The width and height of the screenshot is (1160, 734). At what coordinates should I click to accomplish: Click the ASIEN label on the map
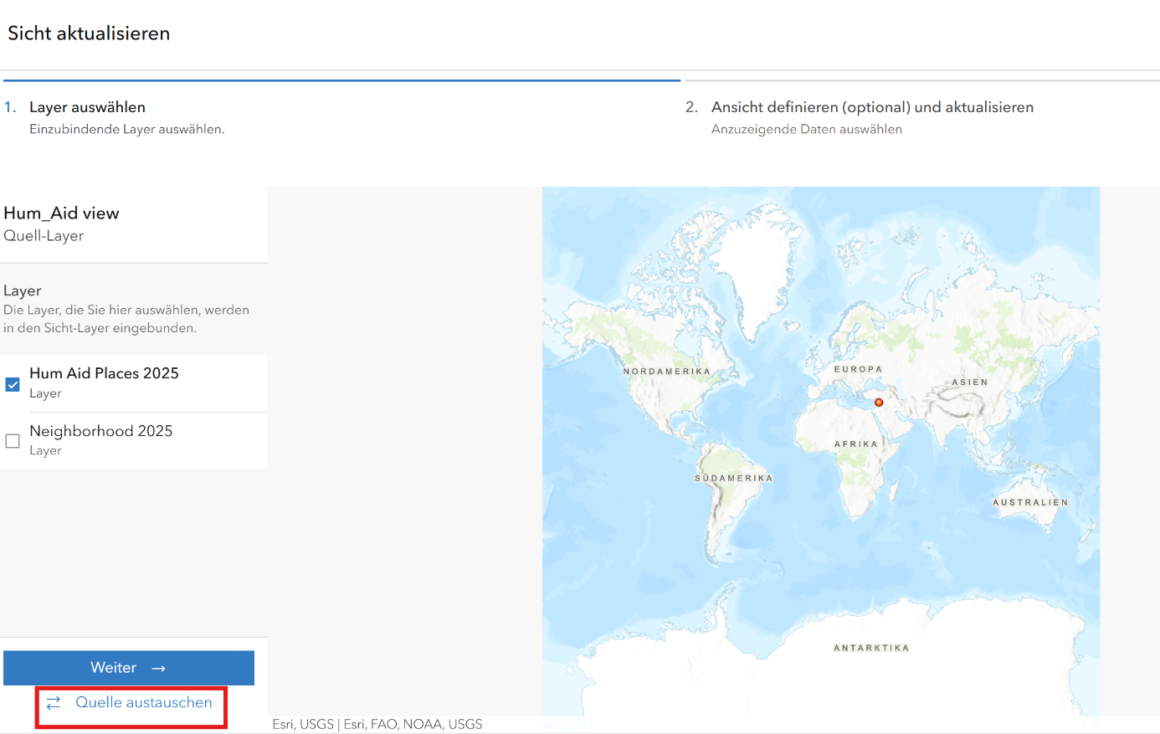pos(970,382)
